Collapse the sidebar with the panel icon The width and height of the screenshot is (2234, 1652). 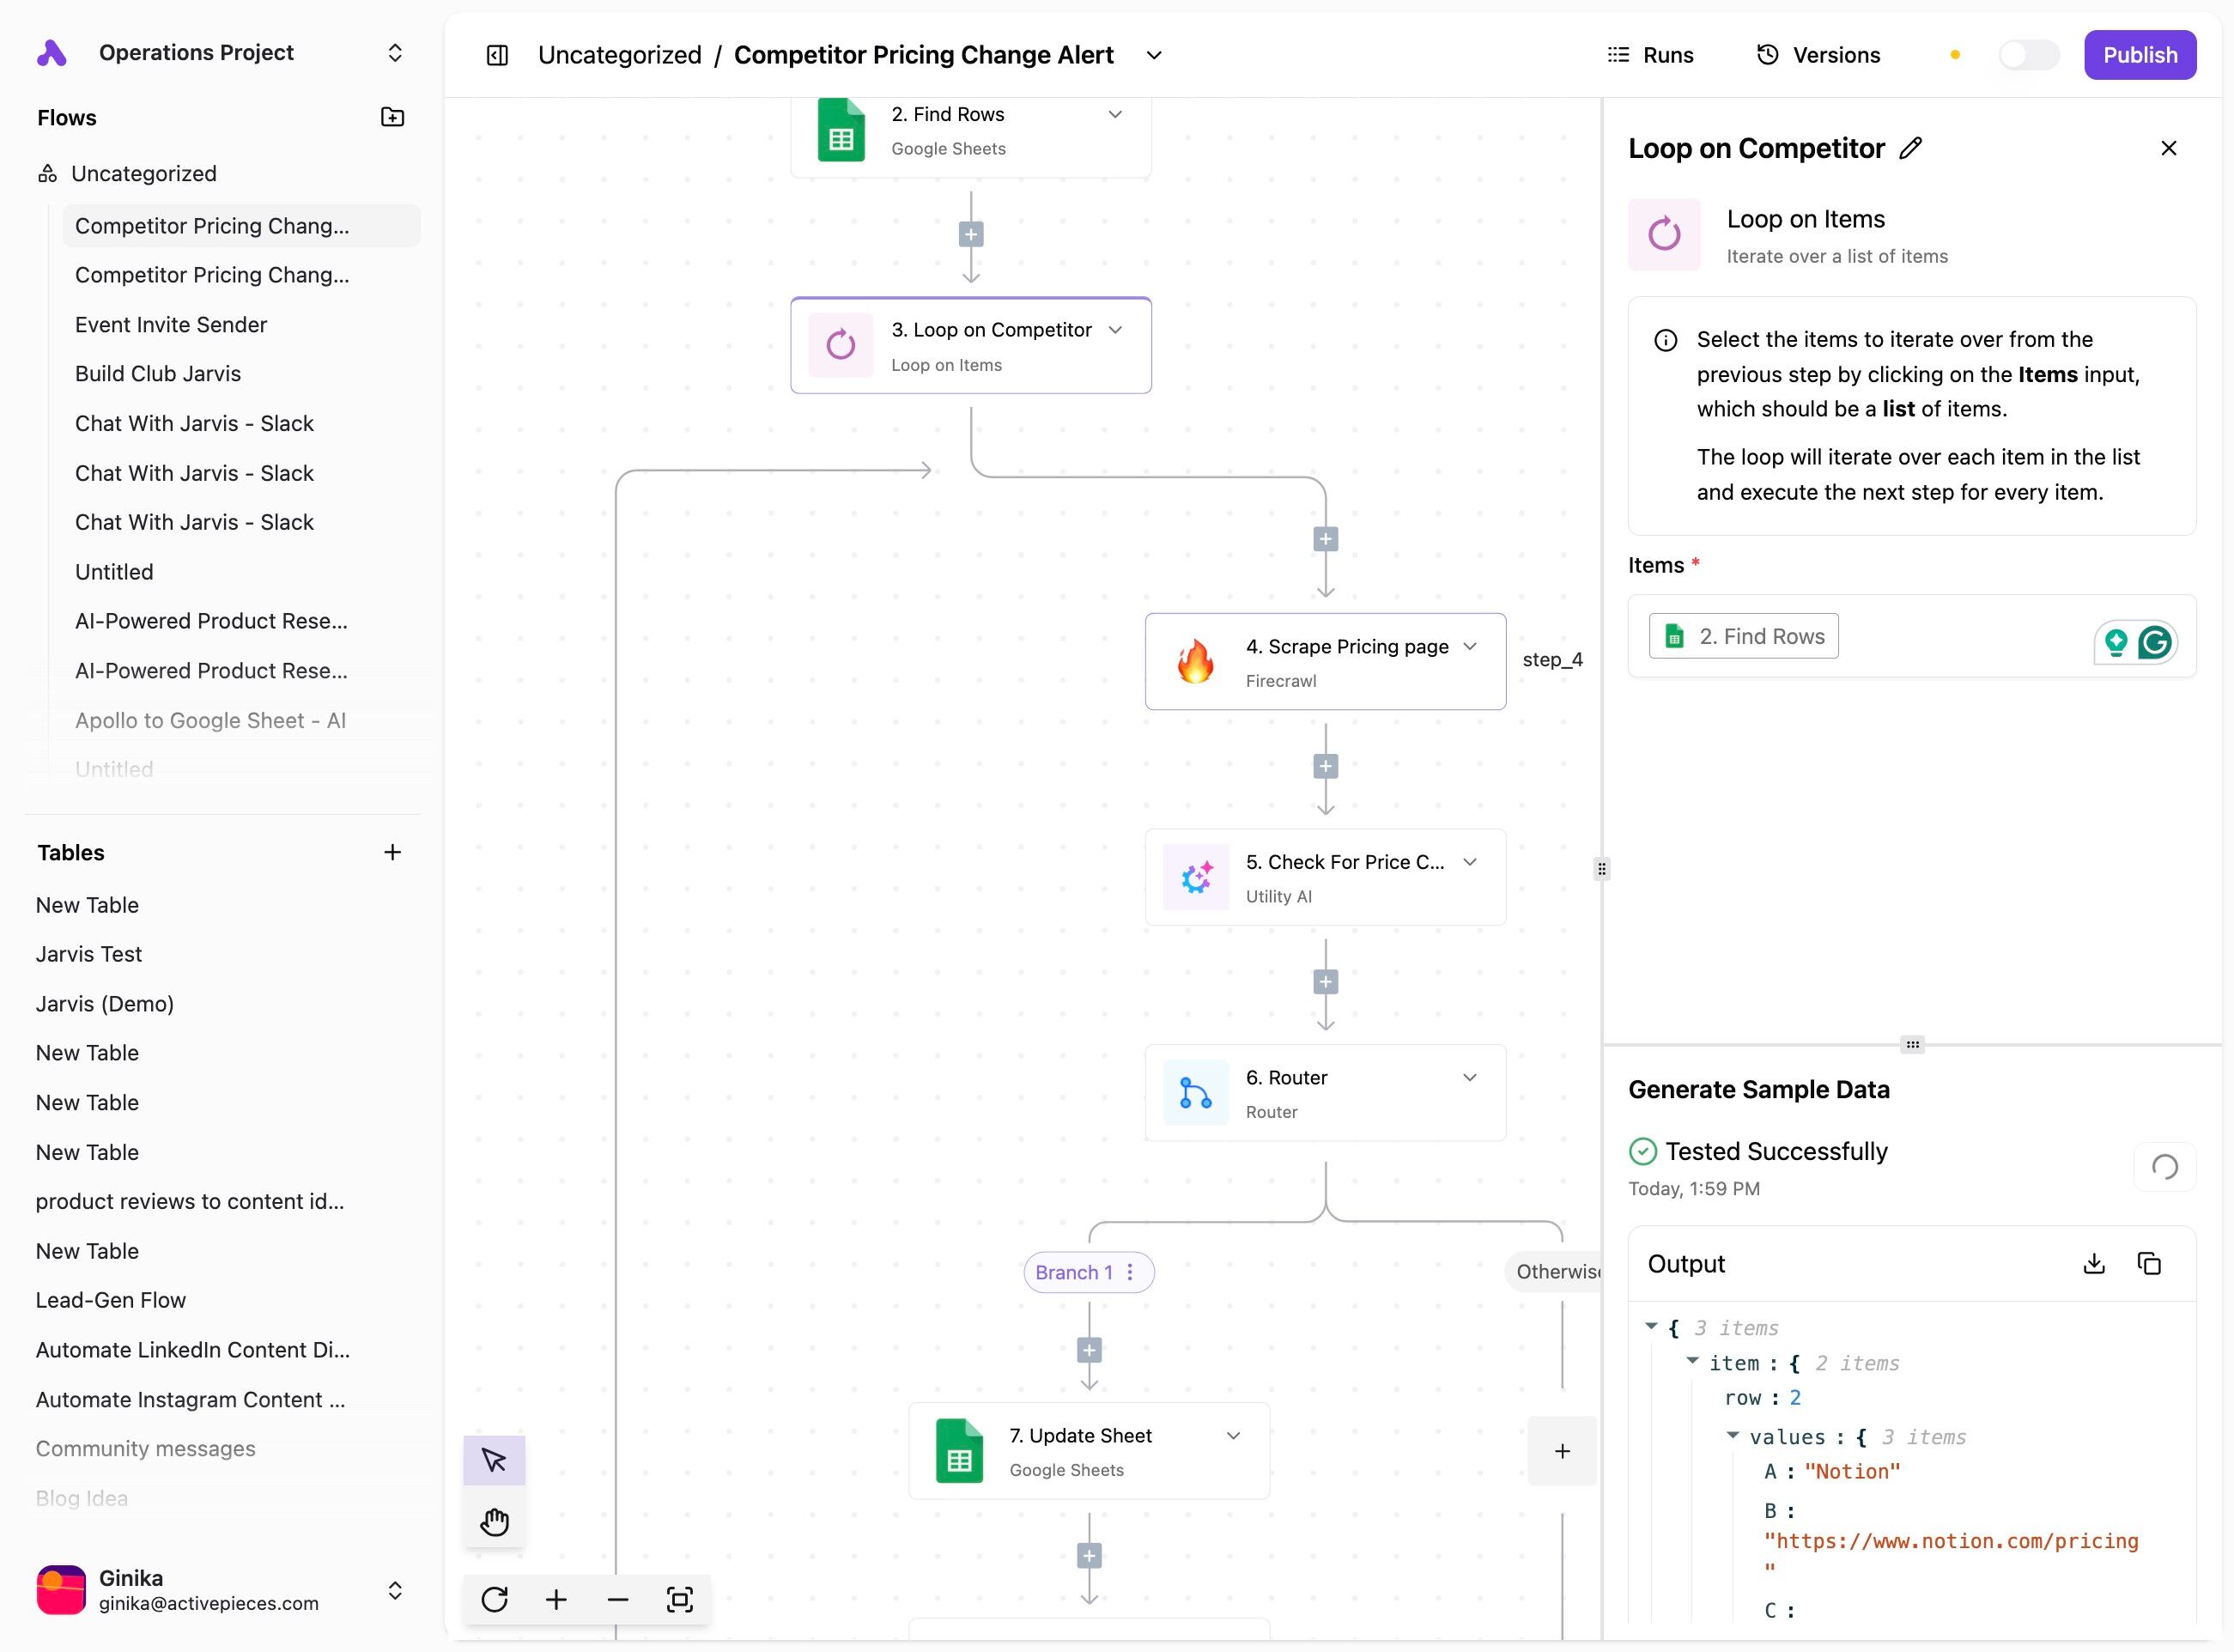pyautogui.click(x=497, y=55)
